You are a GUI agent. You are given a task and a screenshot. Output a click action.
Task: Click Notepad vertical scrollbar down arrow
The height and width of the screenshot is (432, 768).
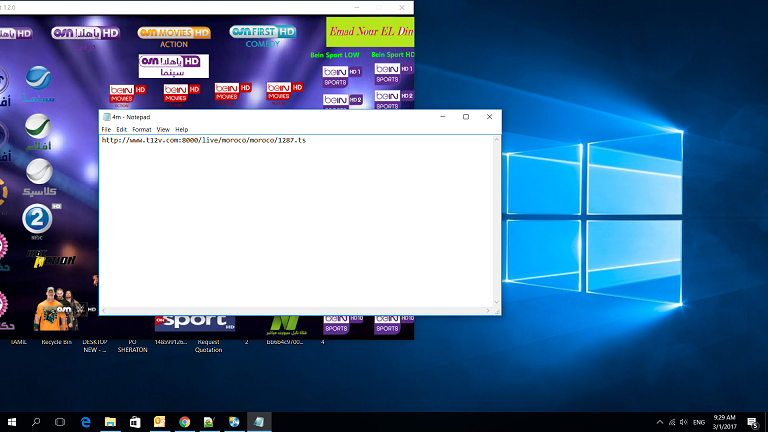point(497,303)
